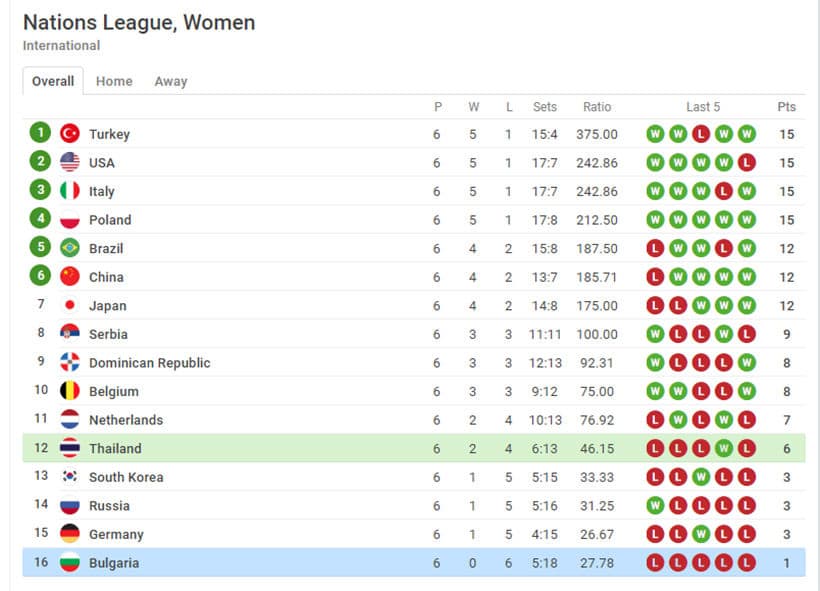Image resolution: width=820 pixels, height=591 pixels.
Task: Select the Overall tab
Action: (53, 82)
